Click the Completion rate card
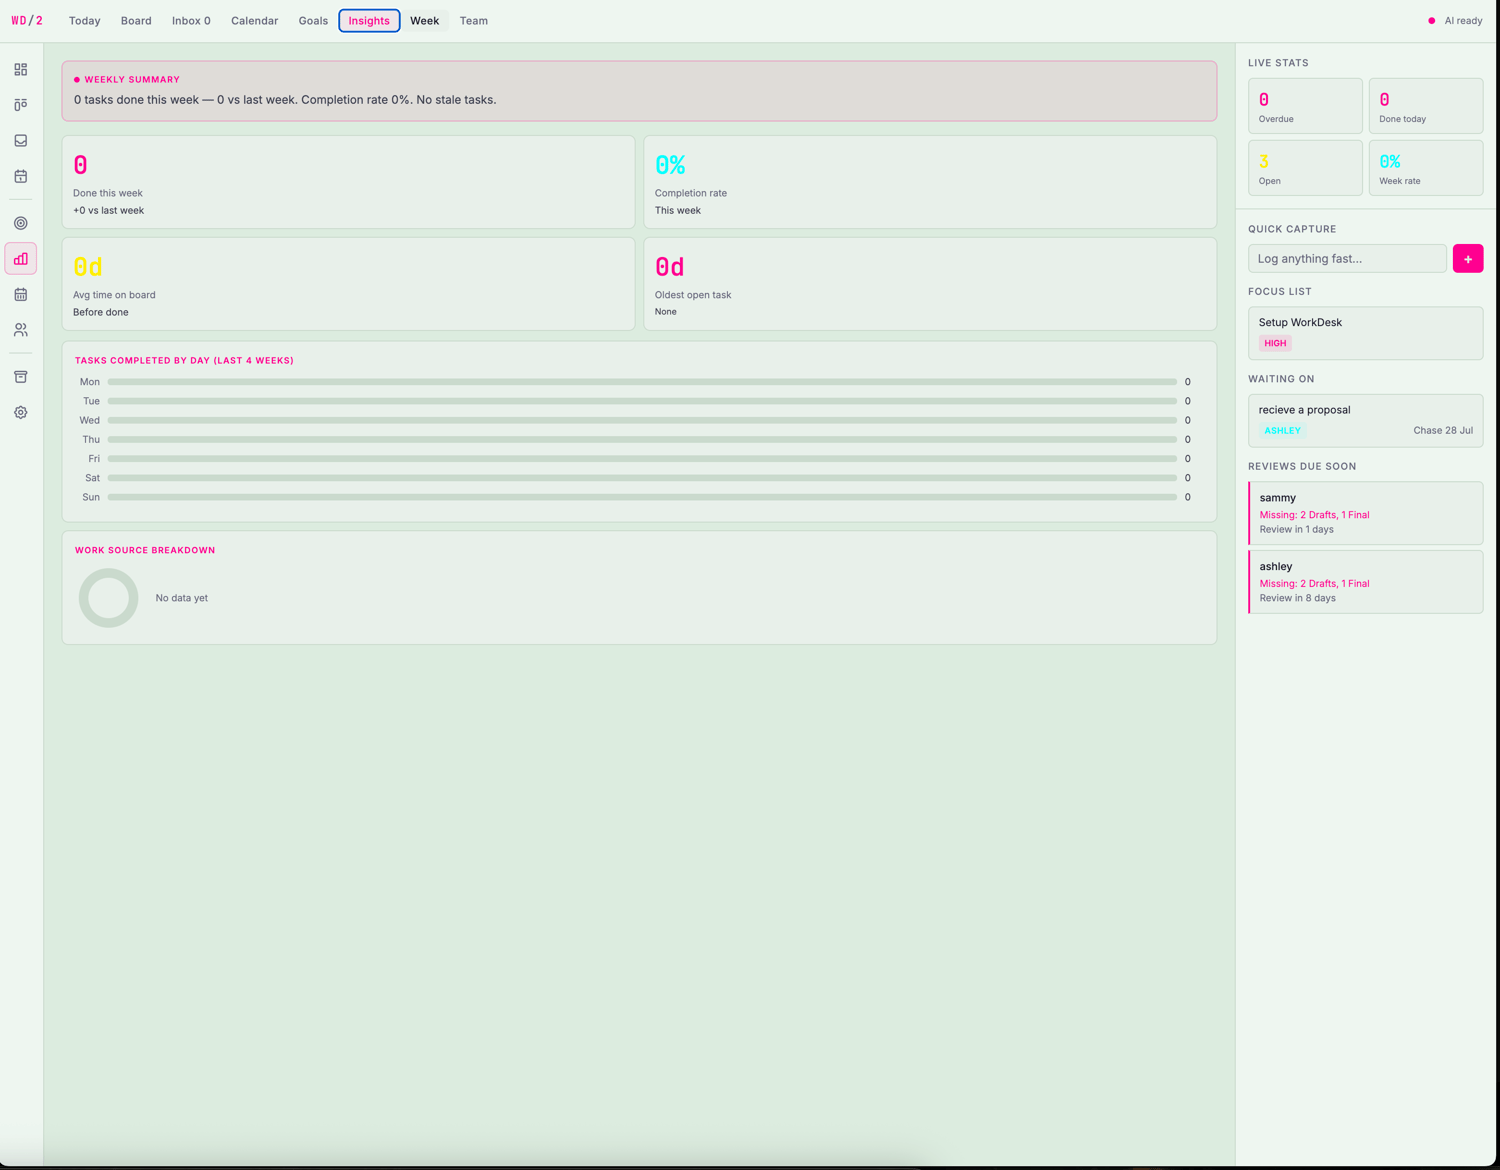This screenshot has height=1170, width=1500. pyautogui.click(x=930, y=182)
